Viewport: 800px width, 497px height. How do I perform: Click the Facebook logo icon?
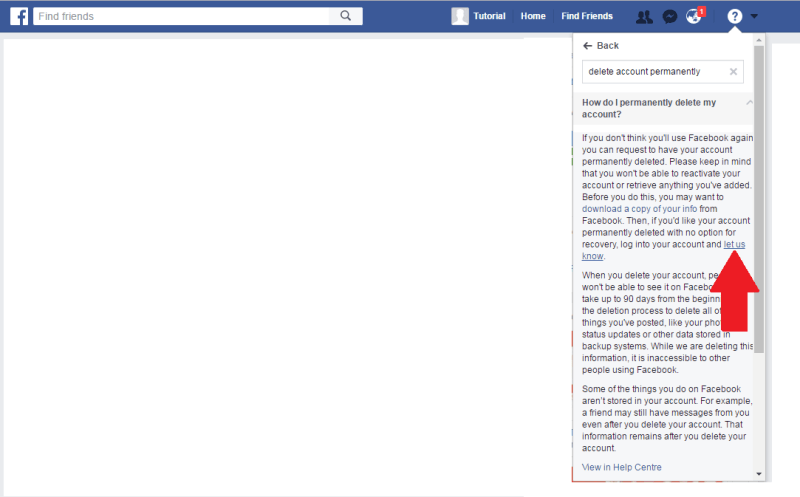click(x=19, y=16)
